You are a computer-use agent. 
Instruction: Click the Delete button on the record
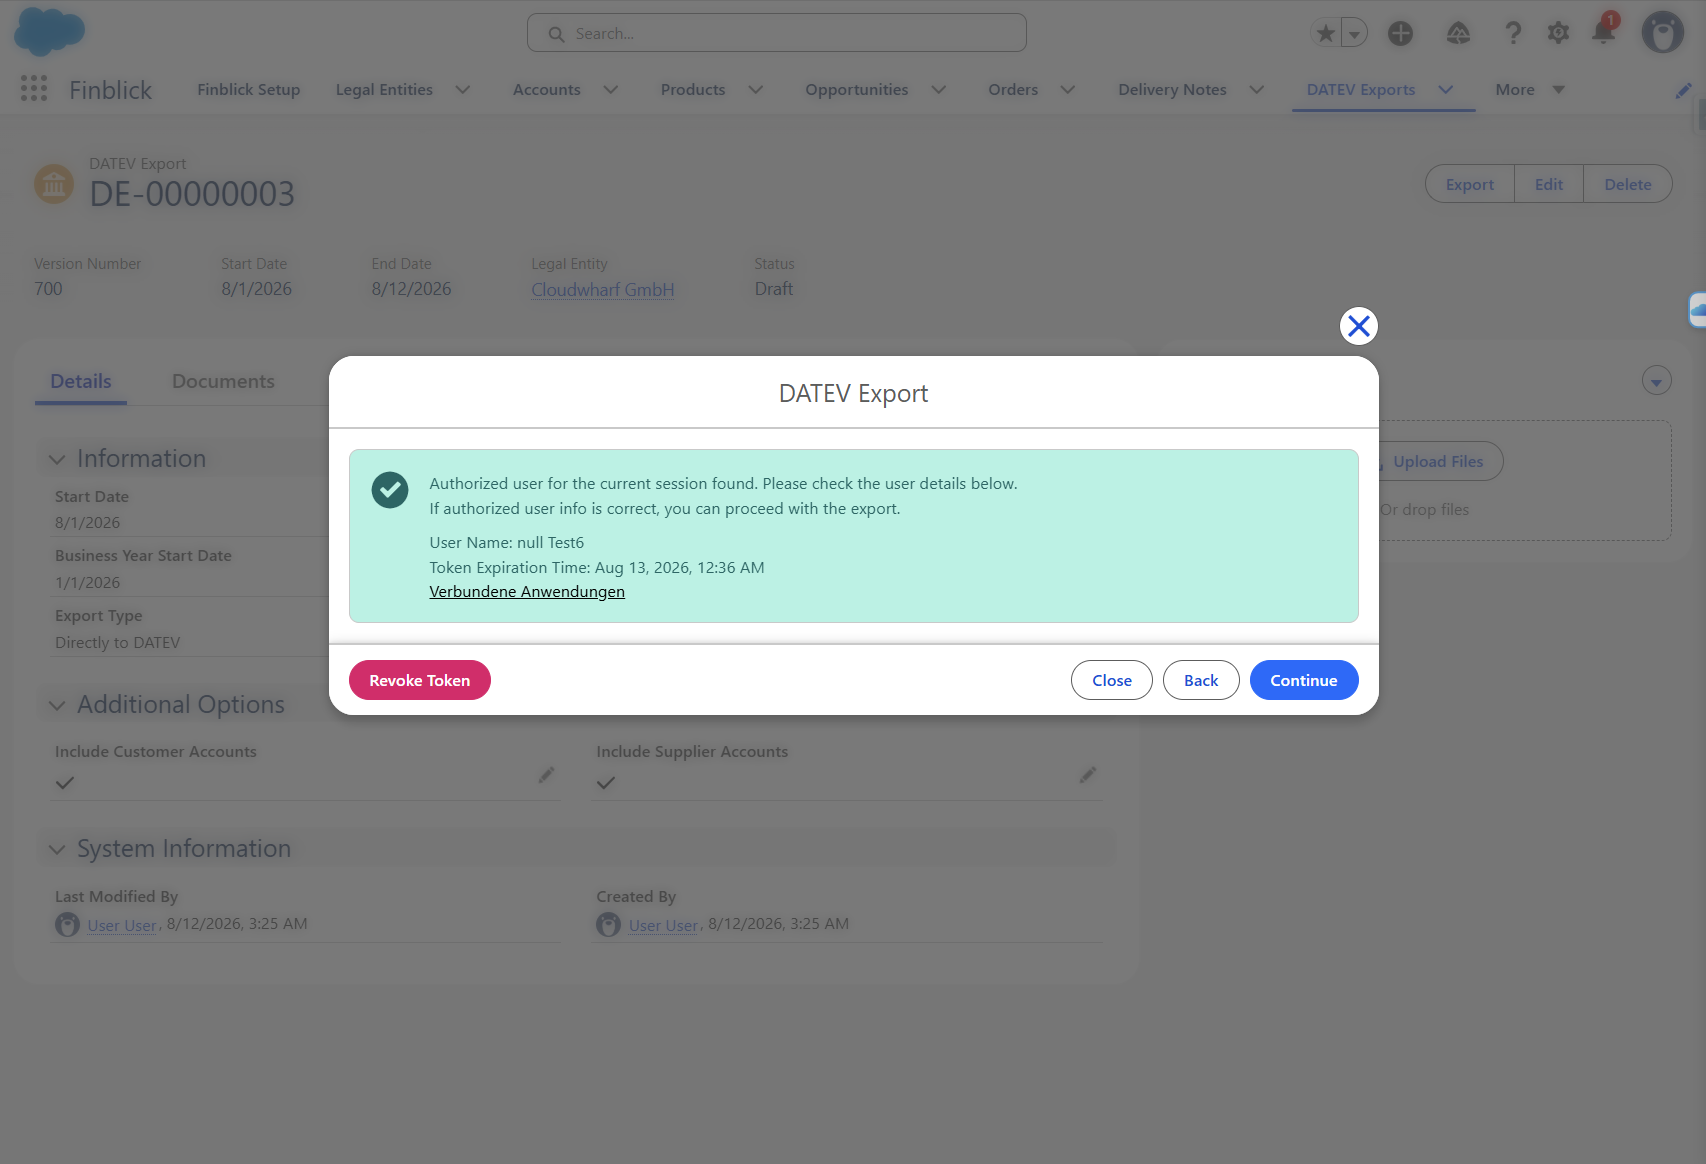[1628, 184]
